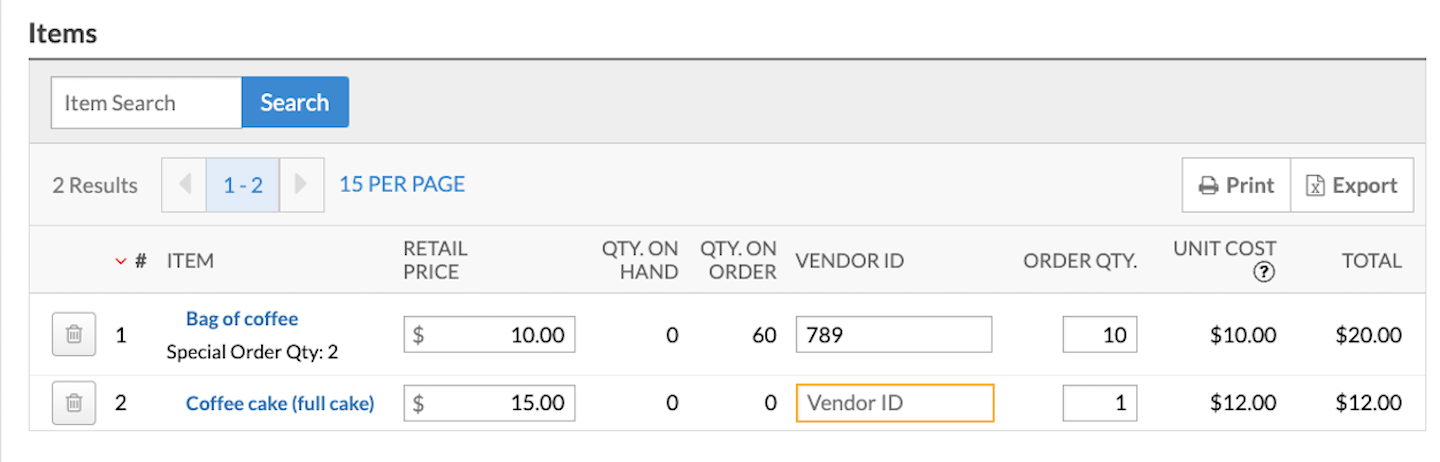Select the 1 - 2 page indicator
Viewport: 1440px width, 462px height.
point(243,185)
